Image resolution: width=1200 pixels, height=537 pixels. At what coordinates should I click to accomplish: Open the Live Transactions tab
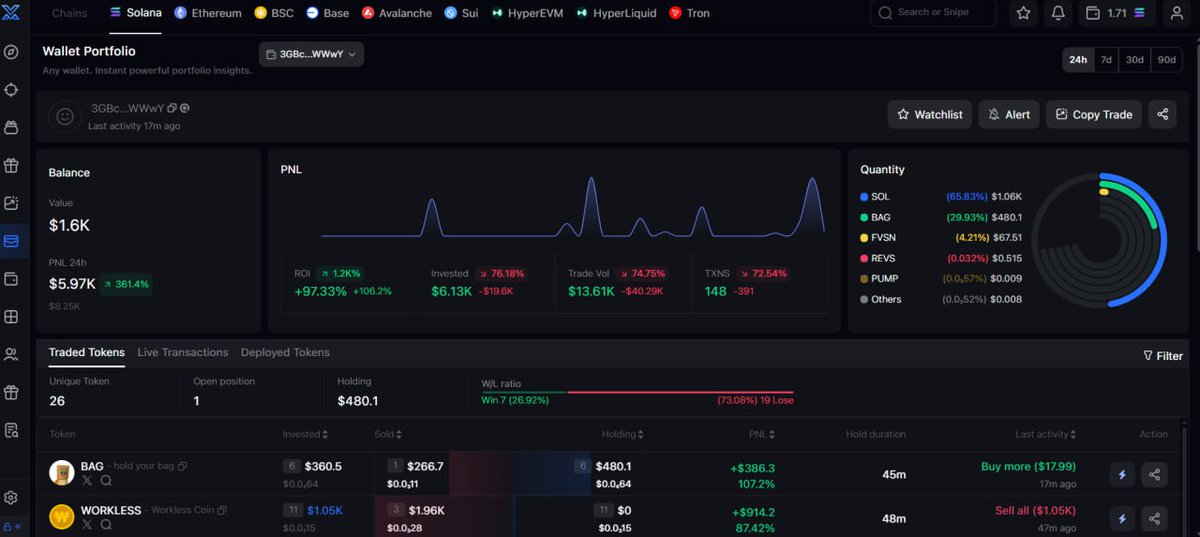[183, 353]
